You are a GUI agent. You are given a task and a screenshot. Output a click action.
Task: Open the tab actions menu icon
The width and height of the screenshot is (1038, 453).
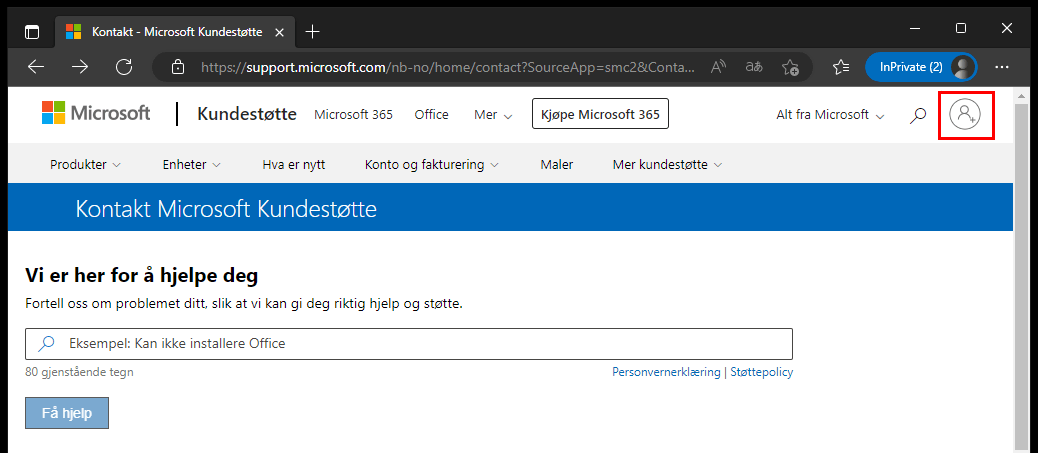pyautogui.click(x=32, y=32)
